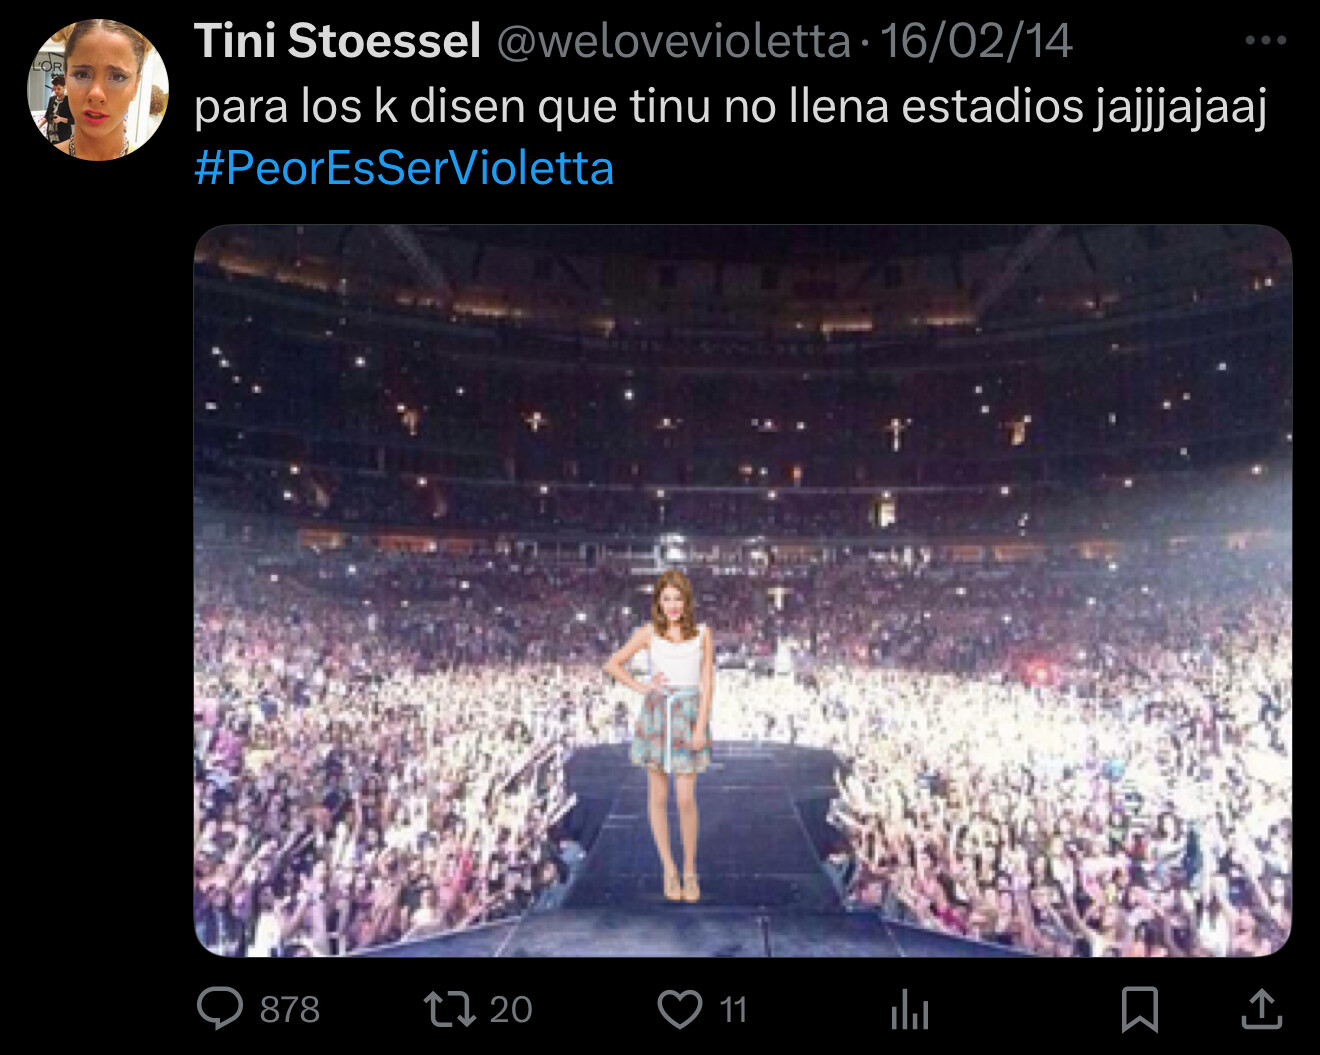The height and width of the screenshot is (1055, 1320).
Task: Open the @weloveviolettta handle
Action: (x=673, y=41)
